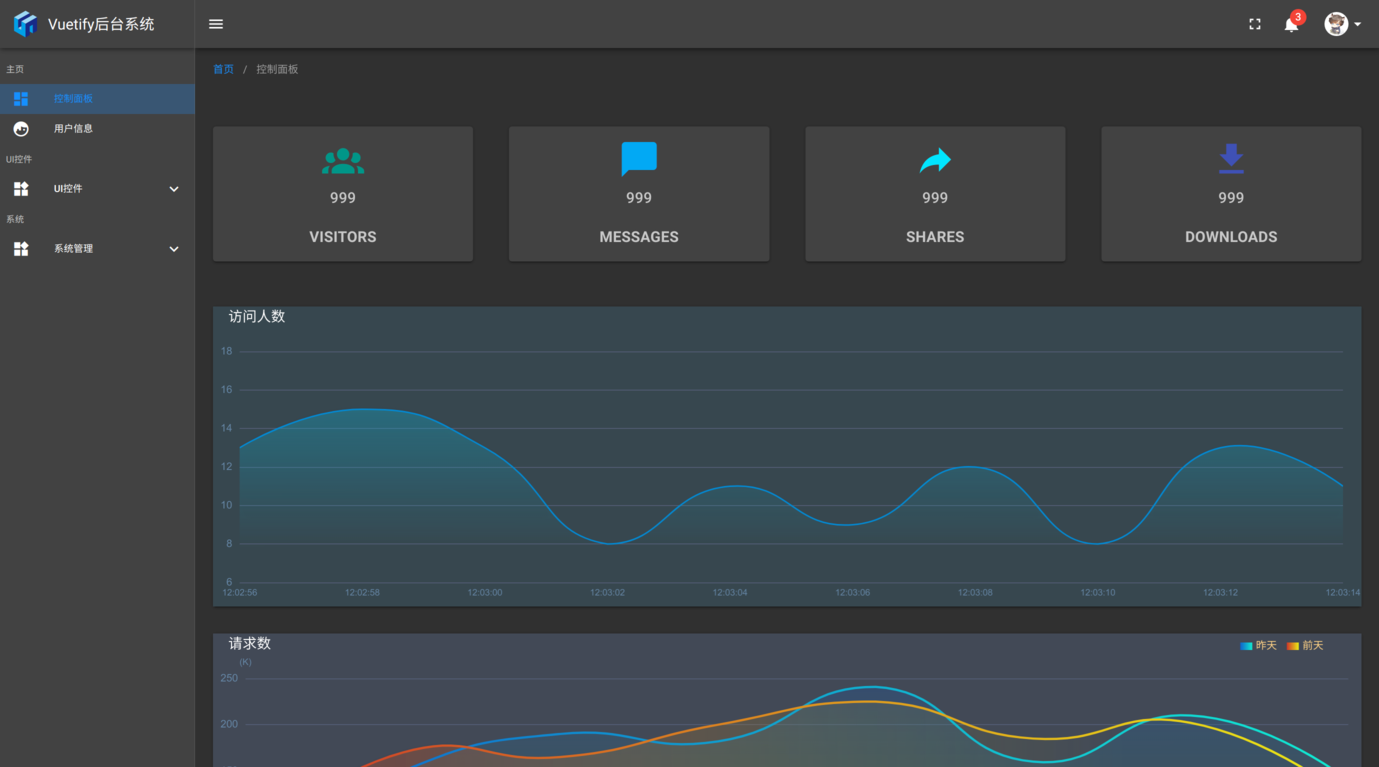Image resolution: width=1379 pixels, height=767 pixels.
Task: Click the DOWNLOADS card label
Action: pyautogui.click(x=1231, y=237)
